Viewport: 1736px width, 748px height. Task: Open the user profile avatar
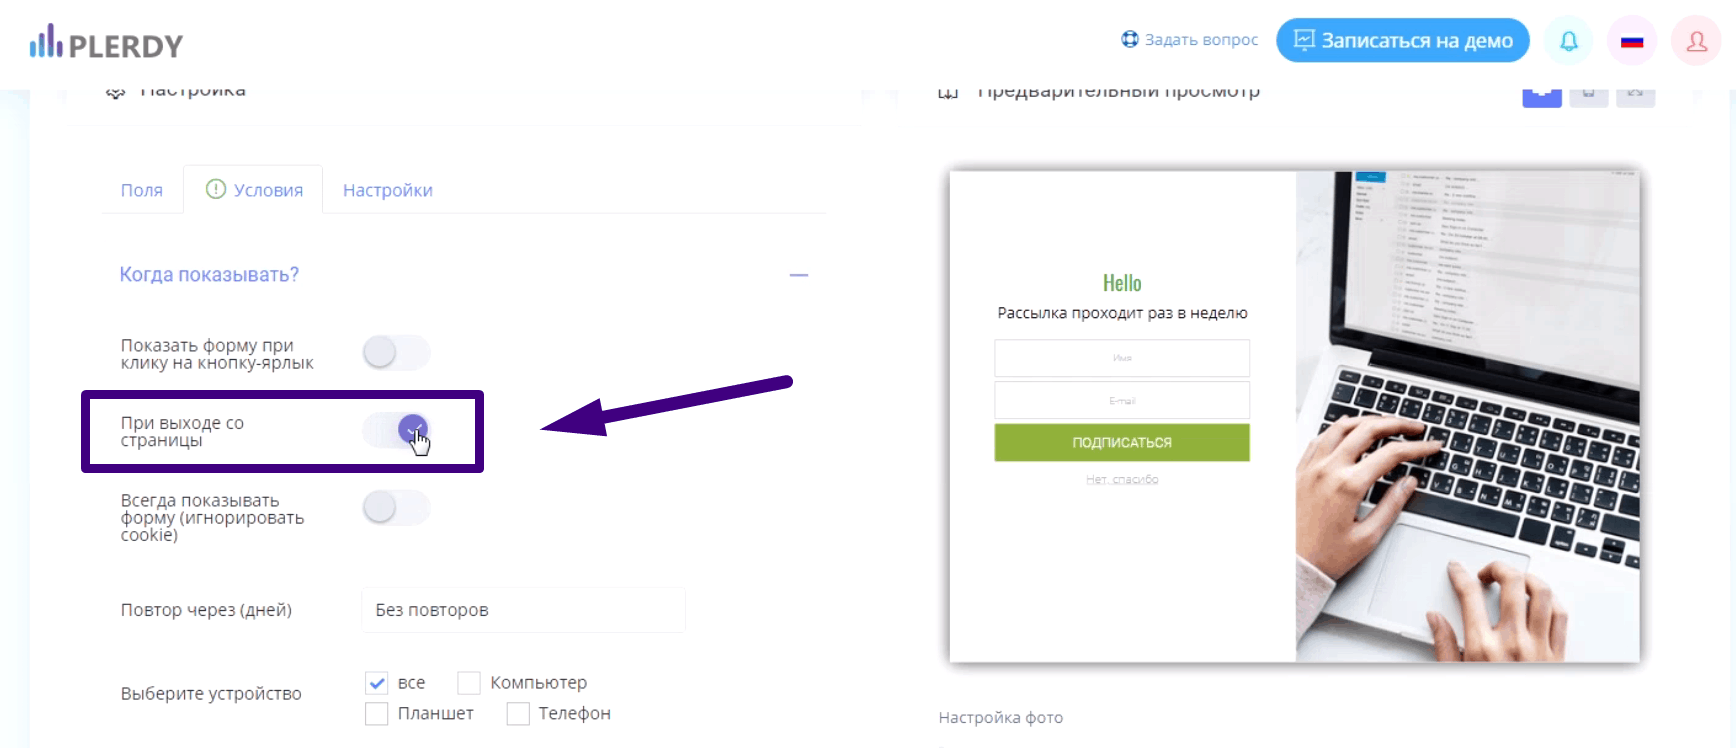pyautogui.click(x=1696, y=41)
